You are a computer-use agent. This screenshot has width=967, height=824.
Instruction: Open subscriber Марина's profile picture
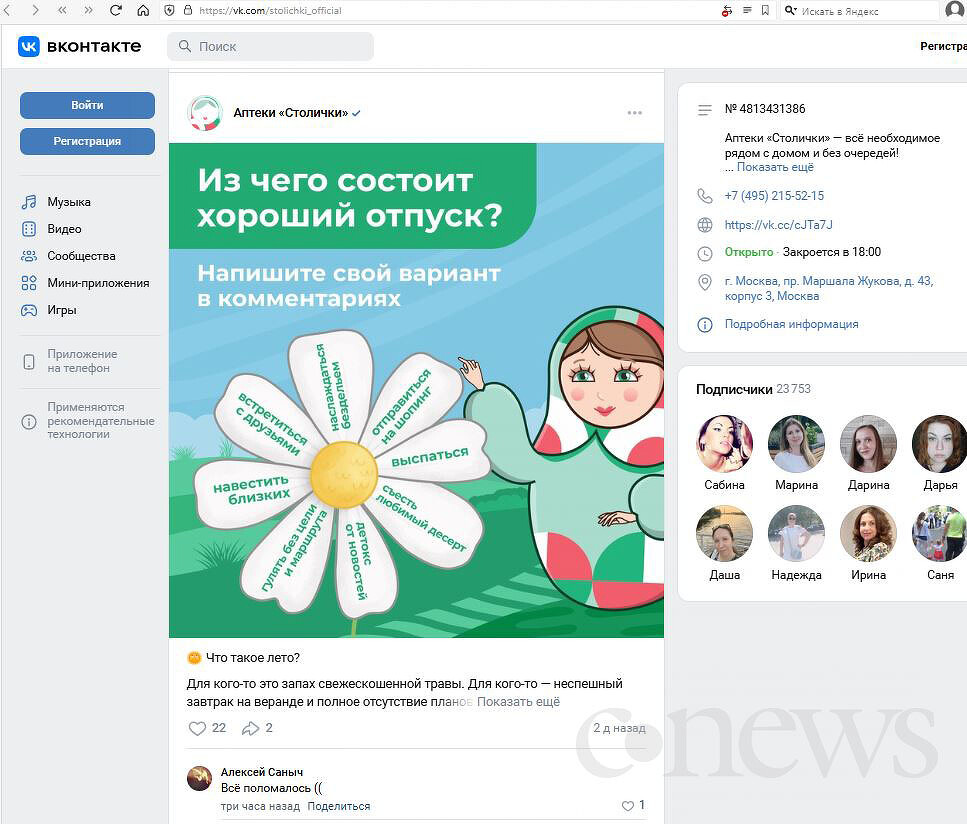[796, 443]
